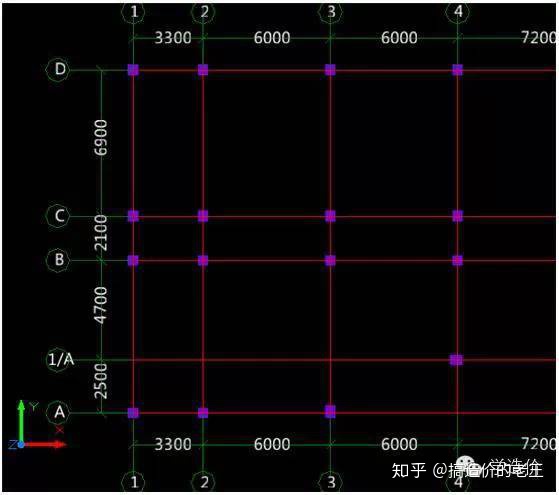The height and width of the screenshot is (495, 559).
Task: Select the column at axis B and 1
Action: (x=133, y=261)
